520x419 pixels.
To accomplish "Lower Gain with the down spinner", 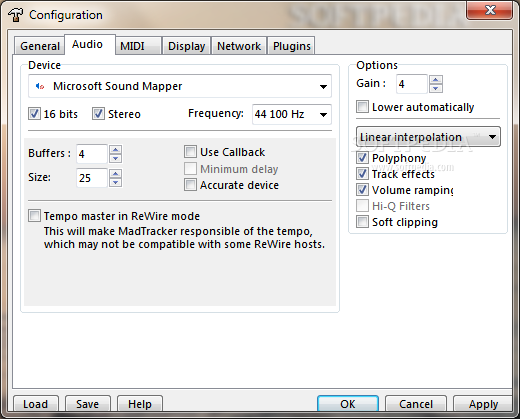I will coord(436,88).
